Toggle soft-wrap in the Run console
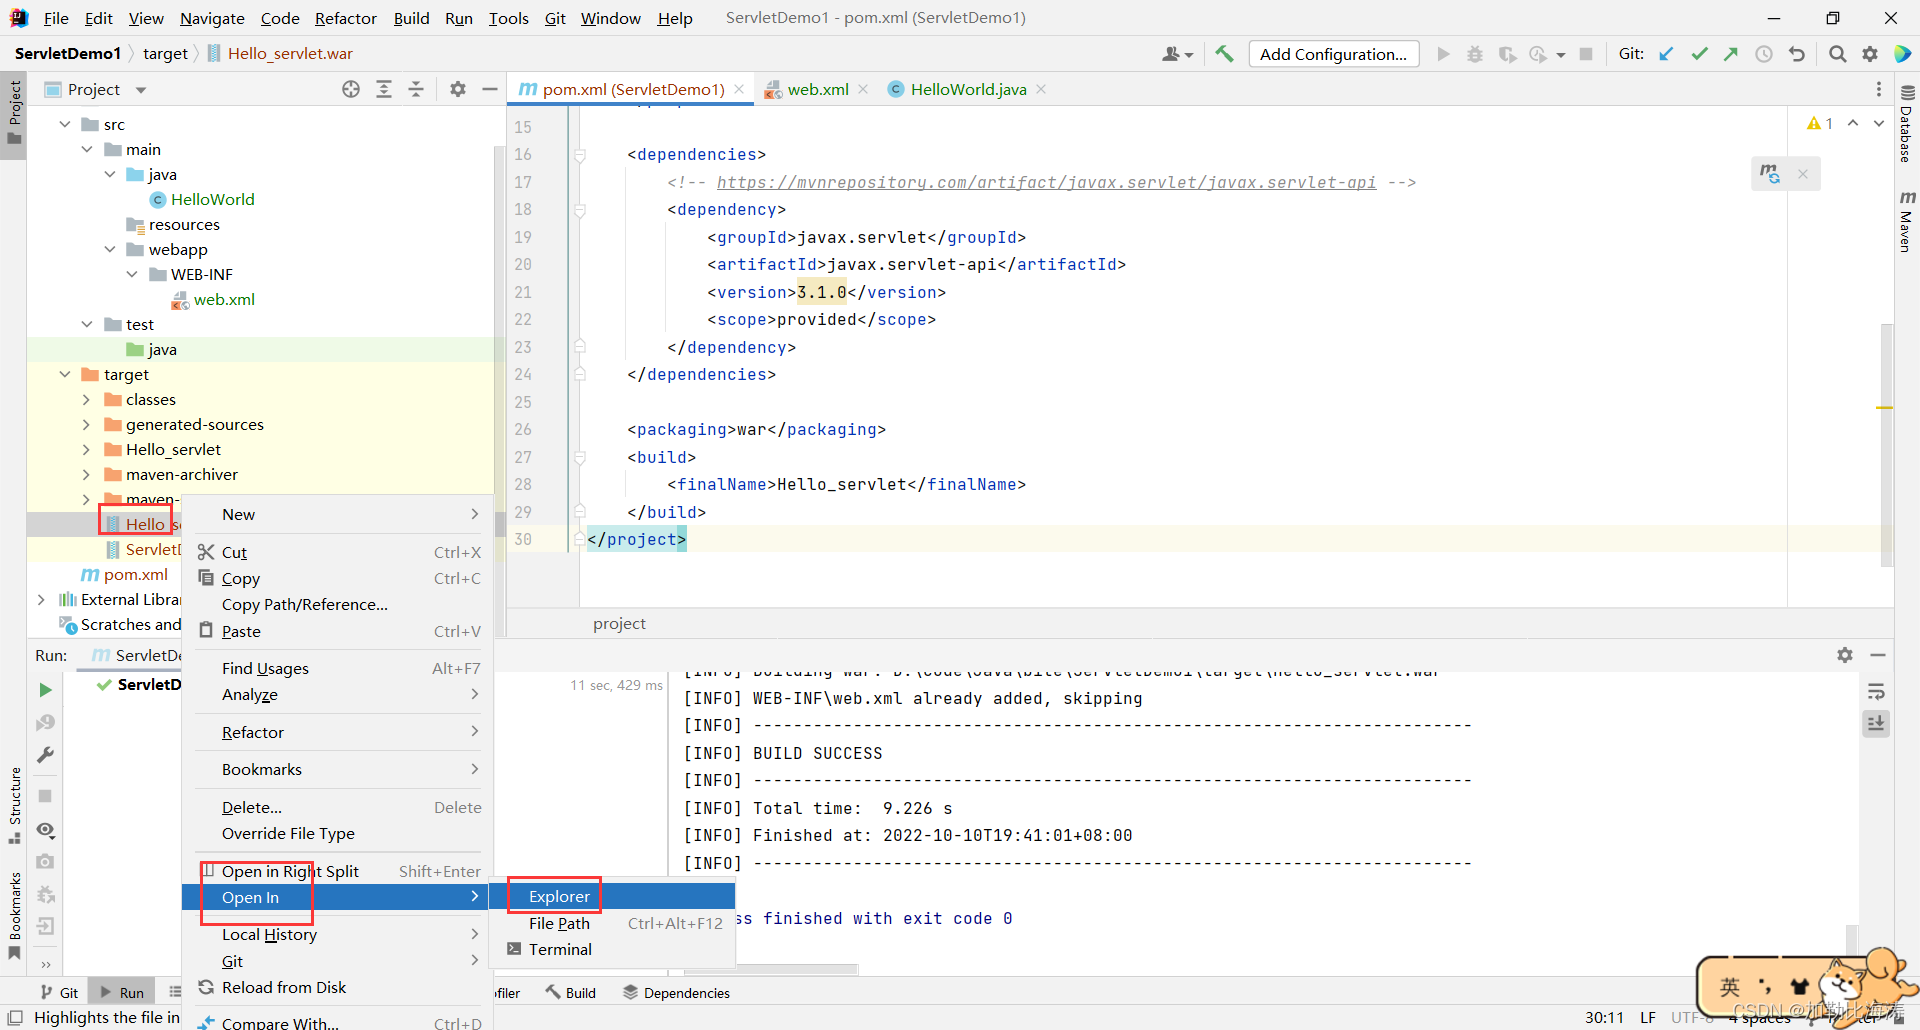The width and height of the screenshot is (1920, 1030). pos(1876,690)
